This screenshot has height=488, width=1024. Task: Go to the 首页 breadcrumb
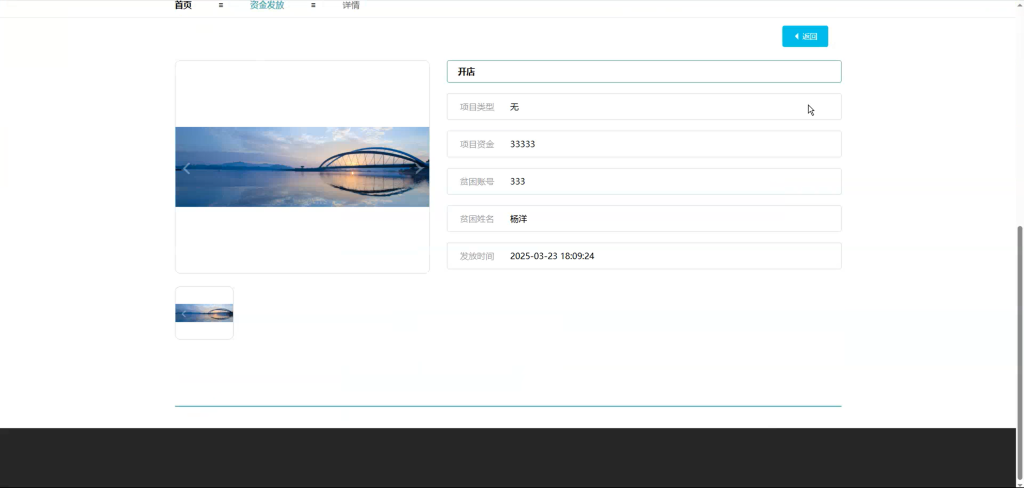pyautogui.click(x=184, y=5)
